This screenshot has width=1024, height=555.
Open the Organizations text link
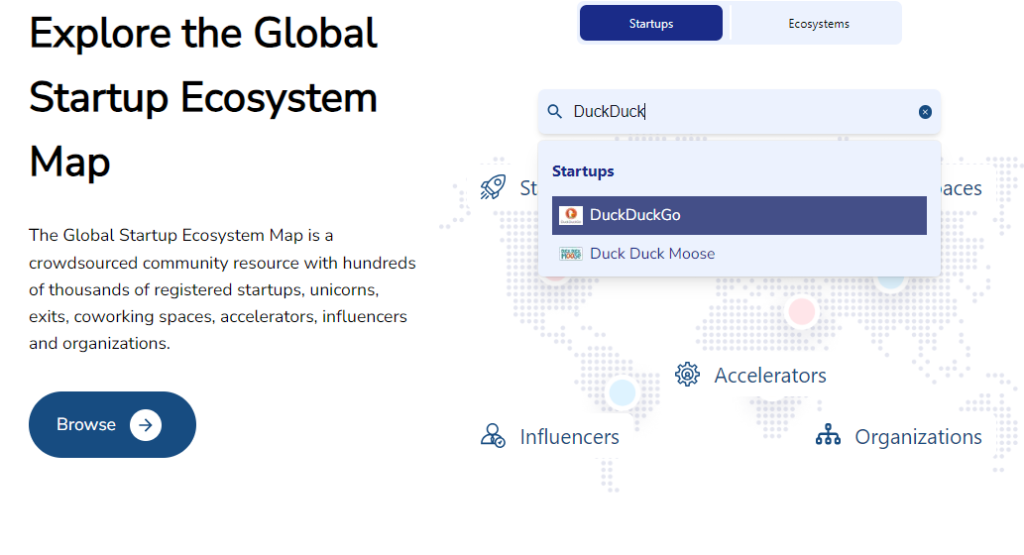pos(918,437)
